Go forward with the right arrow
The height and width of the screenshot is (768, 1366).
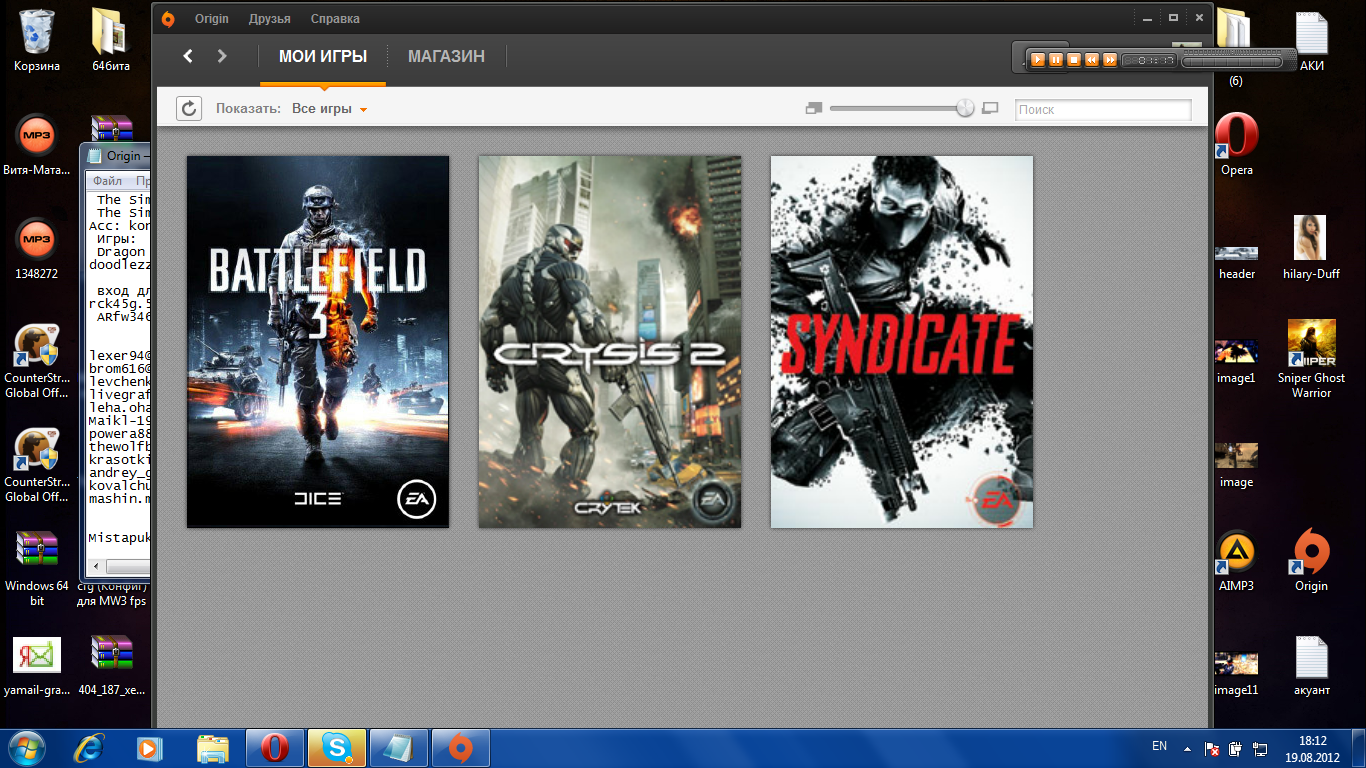point(222,56)
